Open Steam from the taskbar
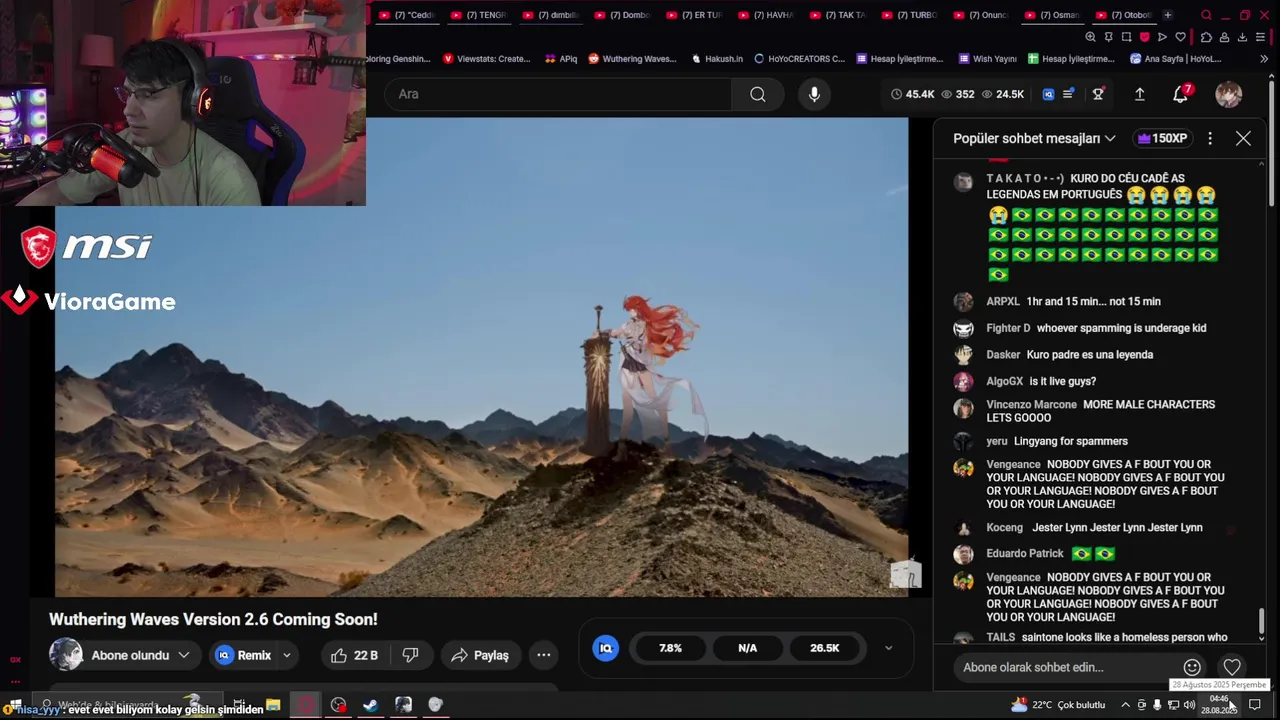The width and height of the screenshot is (1280, 720). click(x=371, y=705)
